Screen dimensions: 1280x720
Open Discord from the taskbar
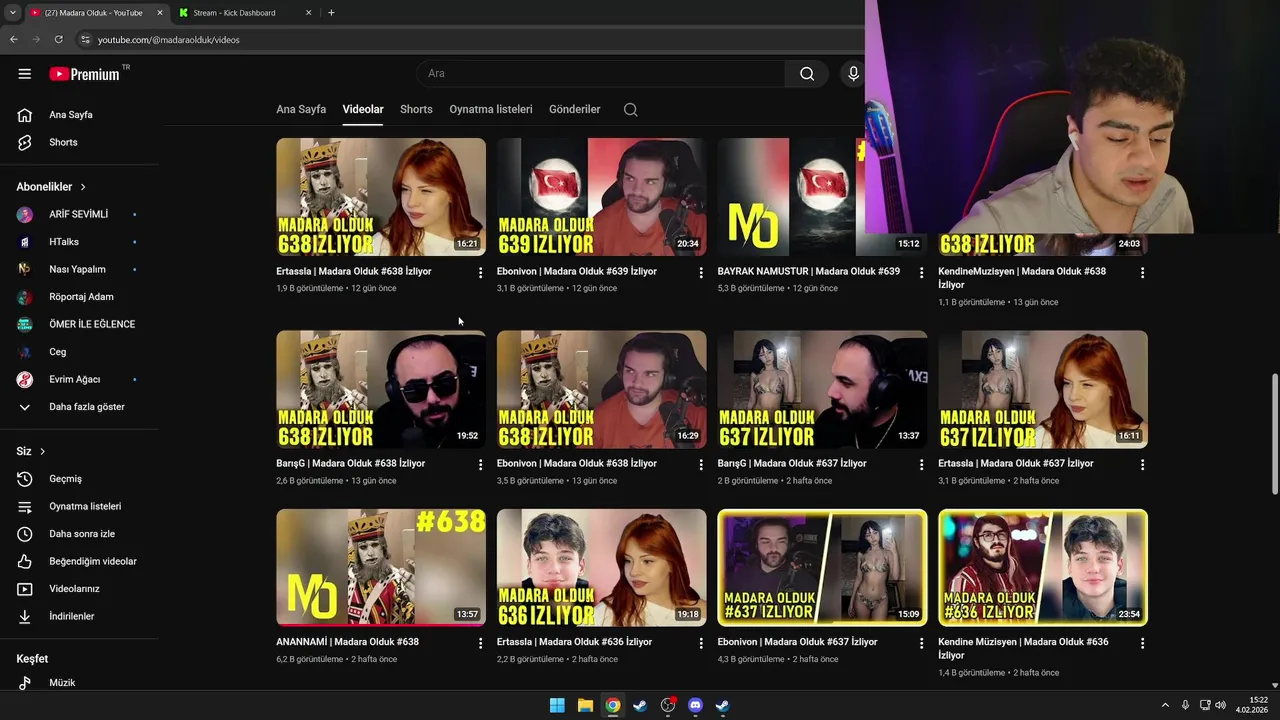(695, 705)
